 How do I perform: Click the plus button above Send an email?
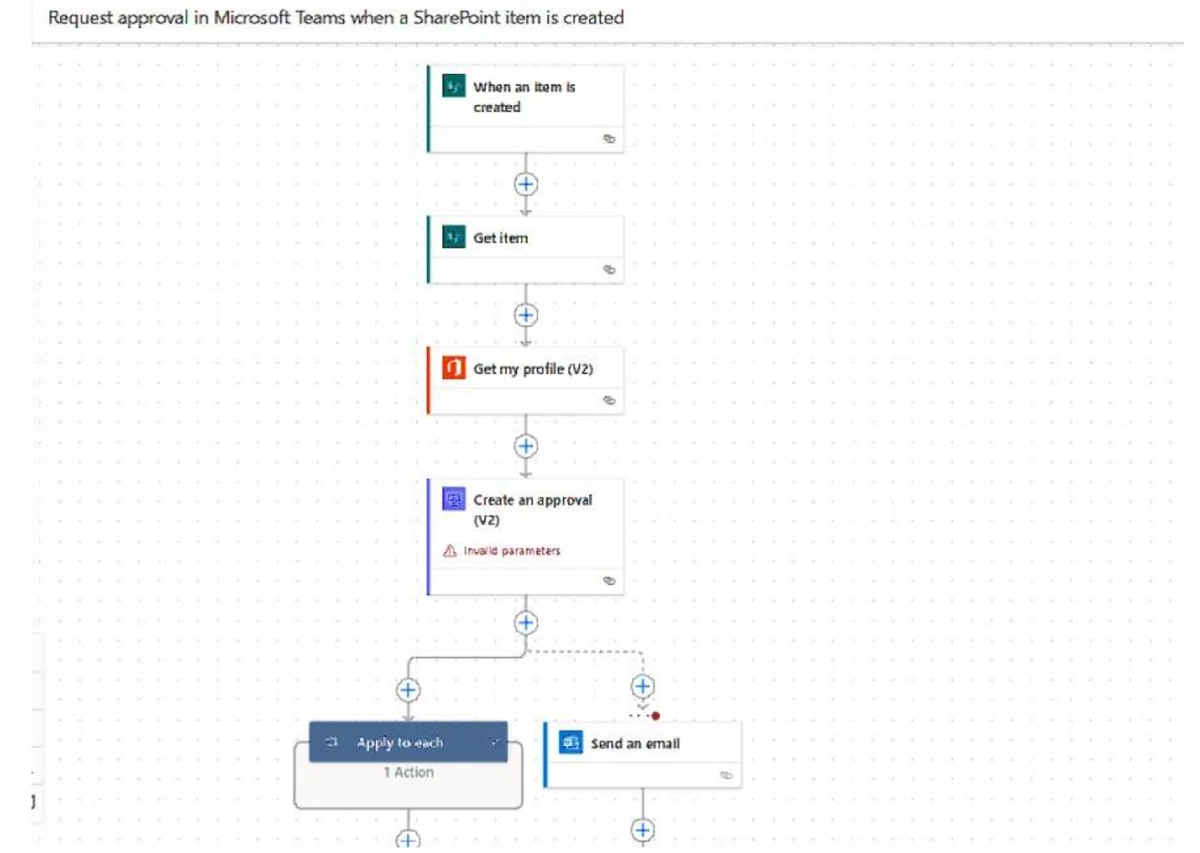click(x=643, y=686)
